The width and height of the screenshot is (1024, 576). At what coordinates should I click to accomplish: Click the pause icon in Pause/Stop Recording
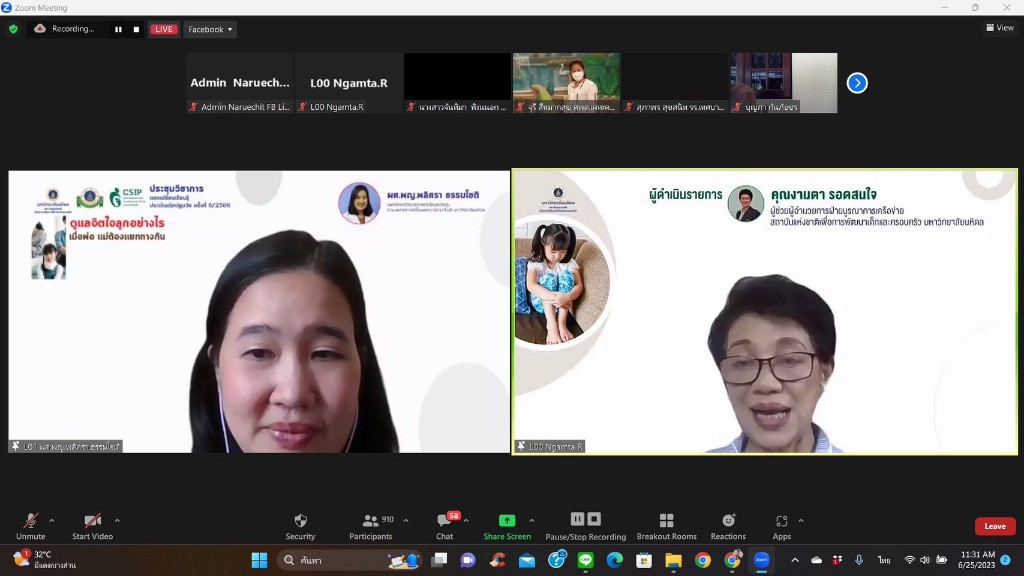click(577, 519)
